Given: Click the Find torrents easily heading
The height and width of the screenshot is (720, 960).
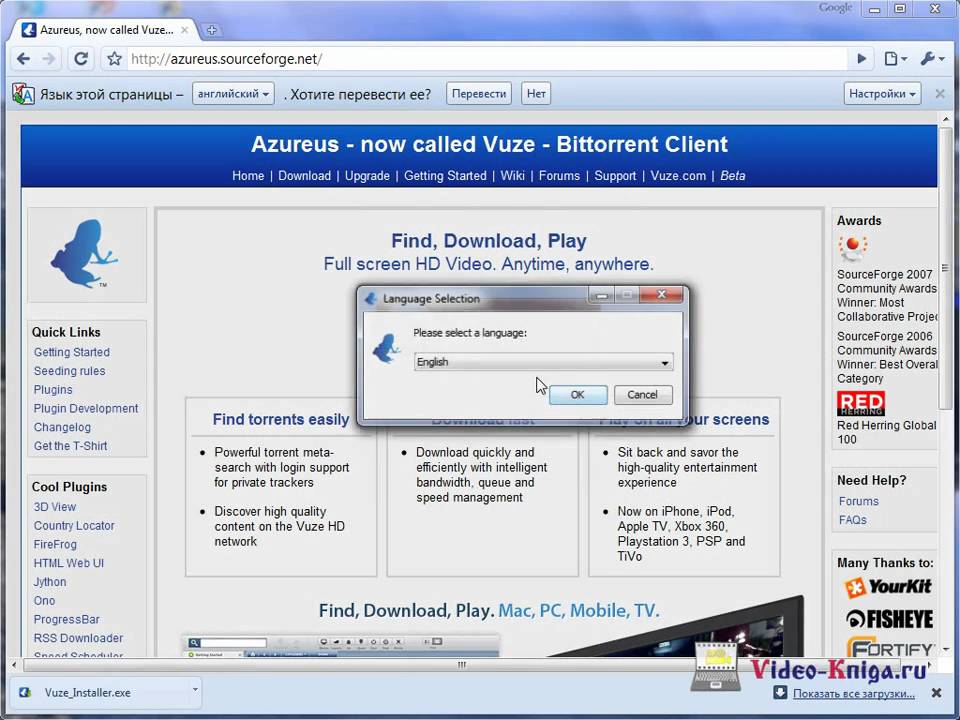Looking at the screenshot, I should pyautogui.click(x=281, y=419).
